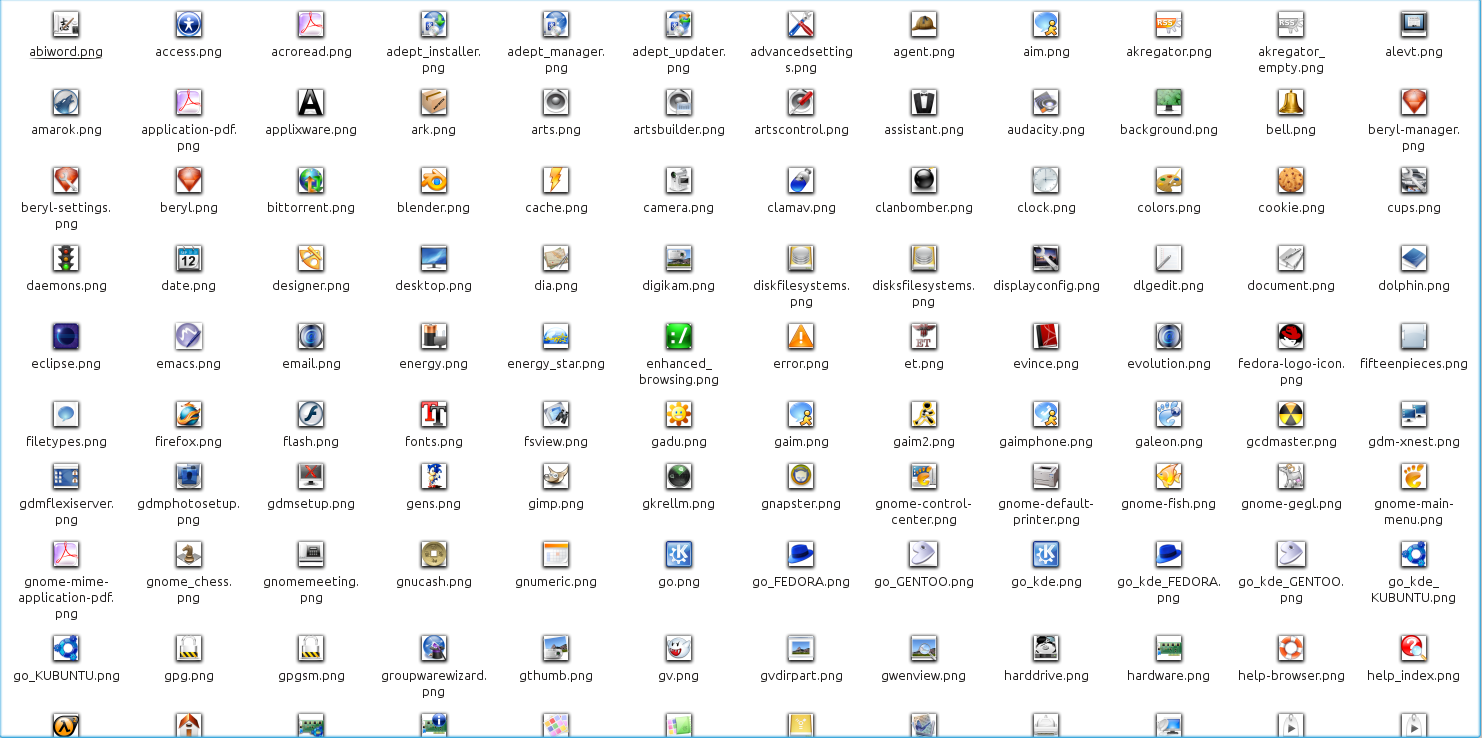
Task: Select the gpg.png padlock icon
Action: tap(189, 648)
